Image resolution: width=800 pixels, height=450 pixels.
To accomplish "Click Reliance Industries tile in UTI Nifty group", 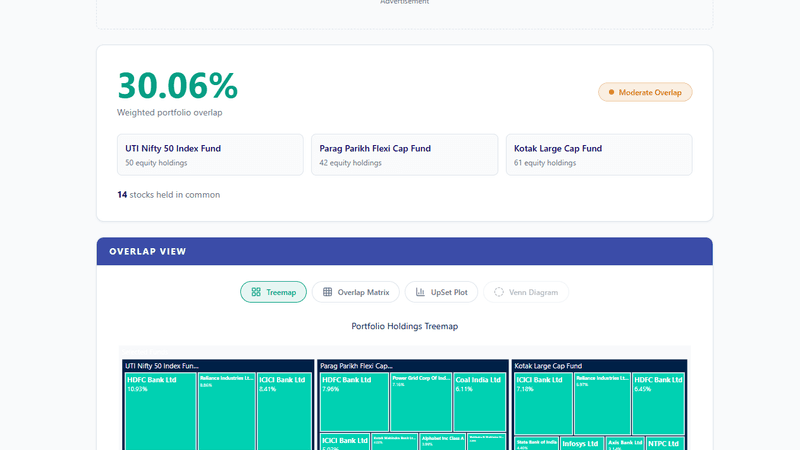I will click(227, 411).
